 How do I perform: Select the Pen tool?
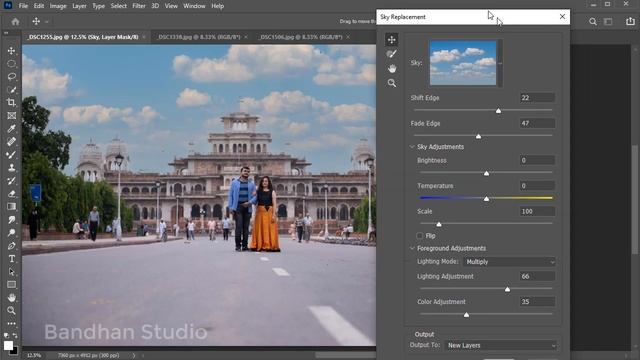tap(11, 246)
